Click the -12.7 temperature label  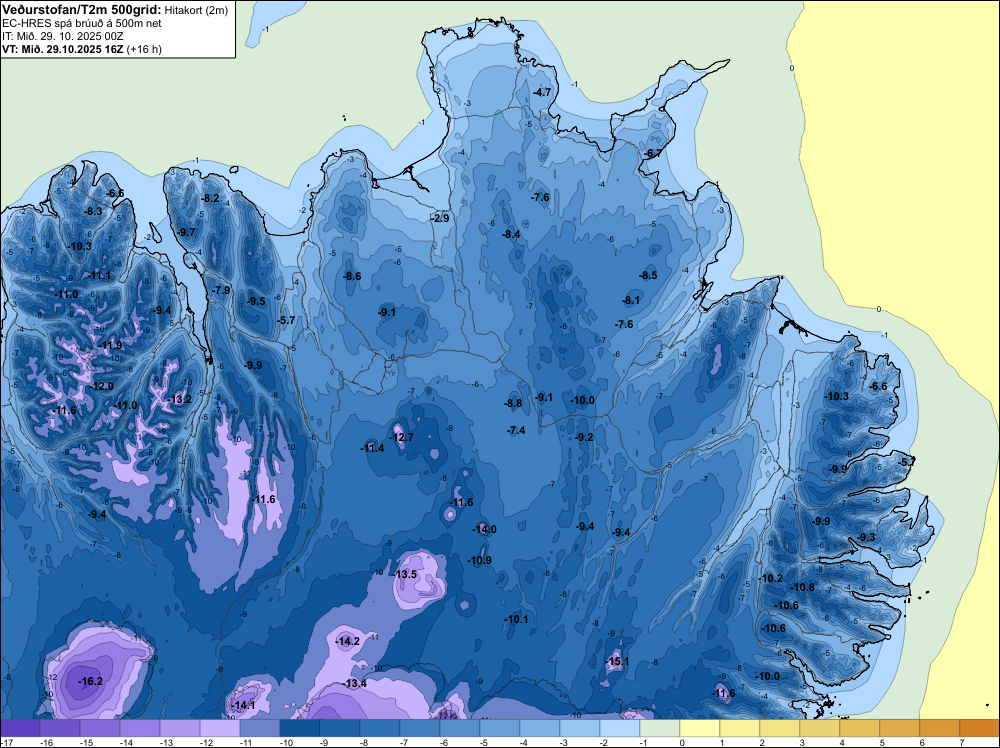tap(402, 437)
